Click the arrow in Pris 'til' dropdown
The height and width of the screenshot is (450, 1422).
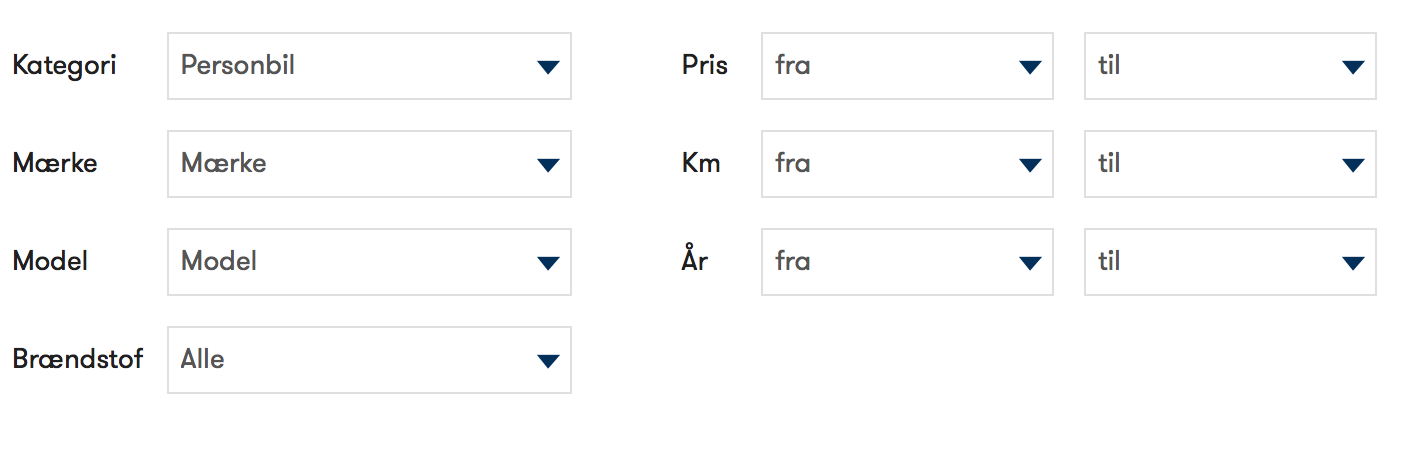click(x=1353, y=67)
